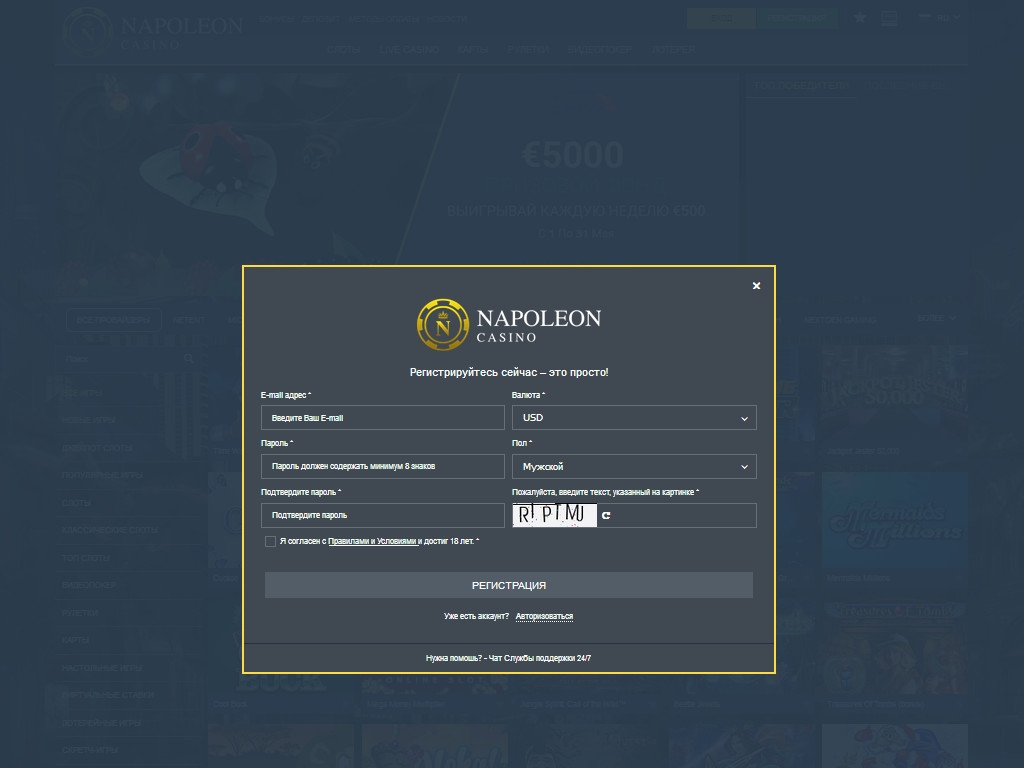Click the Napoleon Casino chip logo in dialog
Image resolution: width=1024 pixels, height=768 pixels.
[x=442, y=324]
